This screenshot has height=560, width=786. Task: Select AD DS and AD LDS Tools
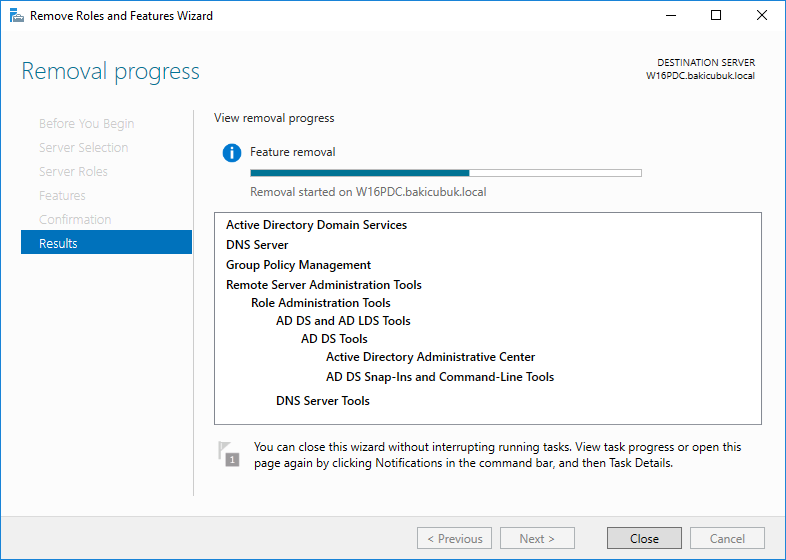click(x=343, y=321)
